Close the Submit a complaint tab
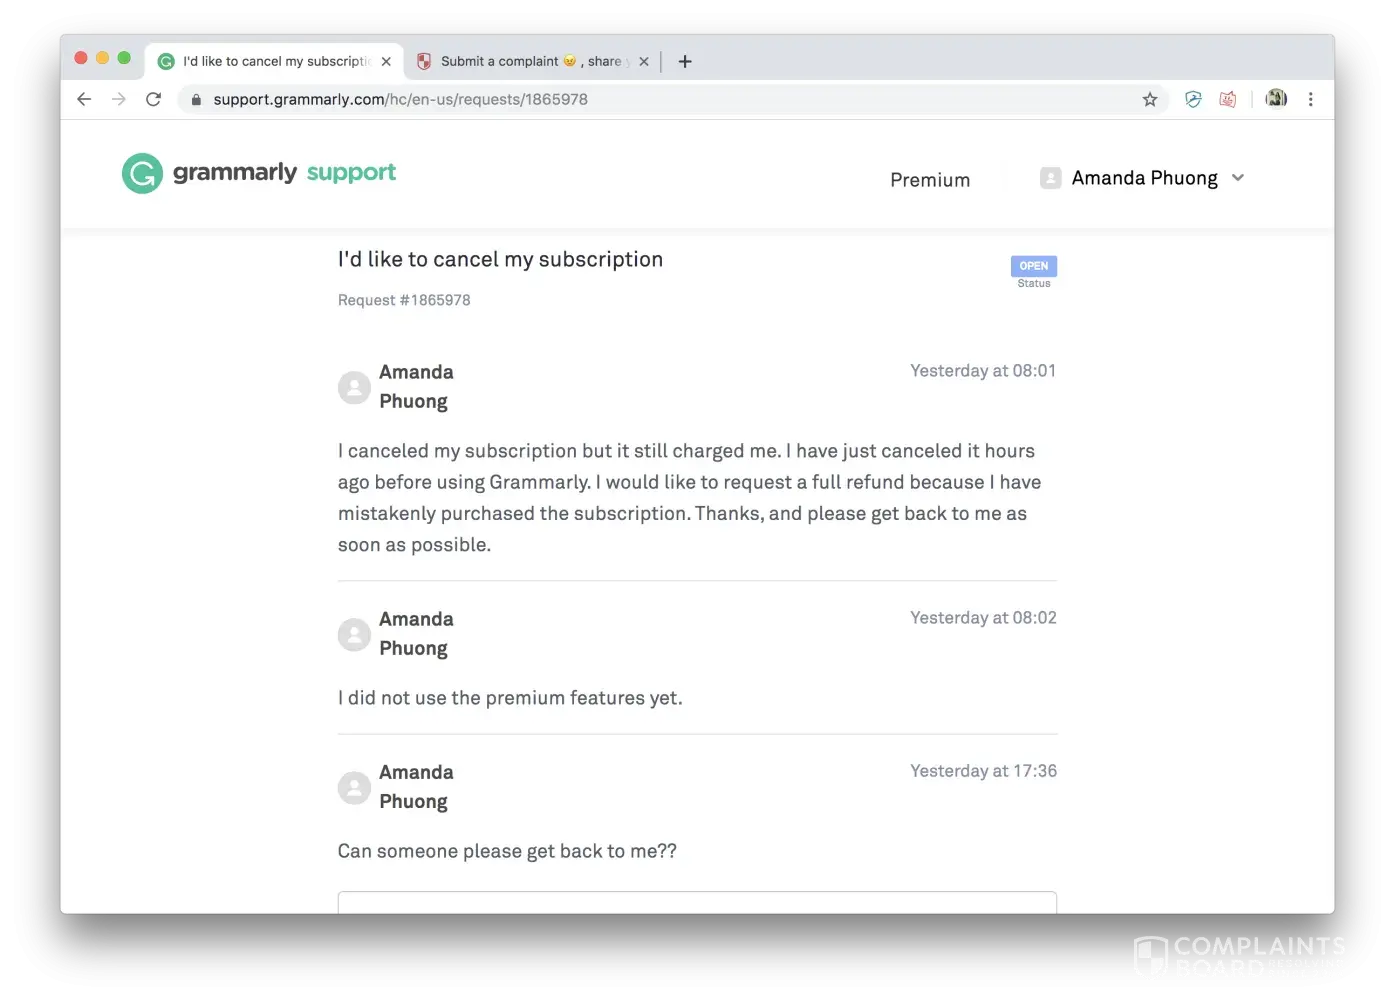The height and width of the screenshot is (1000, 1395). click(644, 61)
